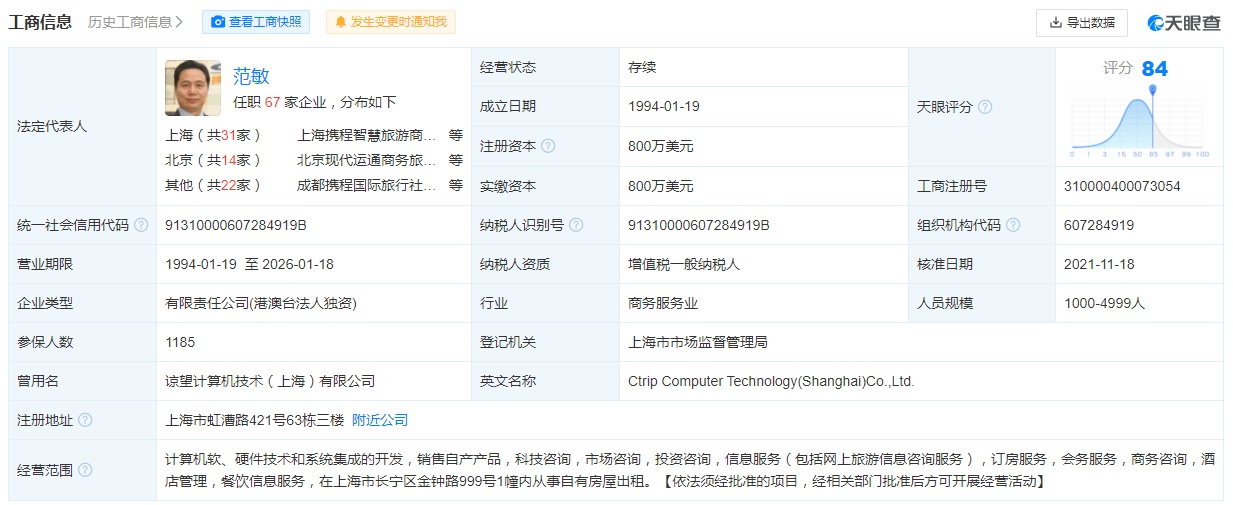
Task: Click 等 after Beijing company row
Action: (x=456, y=160)
